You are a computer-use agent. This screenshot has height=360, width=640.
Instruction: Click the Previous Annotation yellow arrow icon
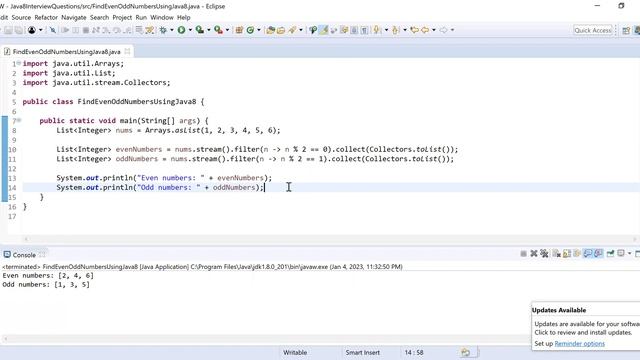pos(395,30)
